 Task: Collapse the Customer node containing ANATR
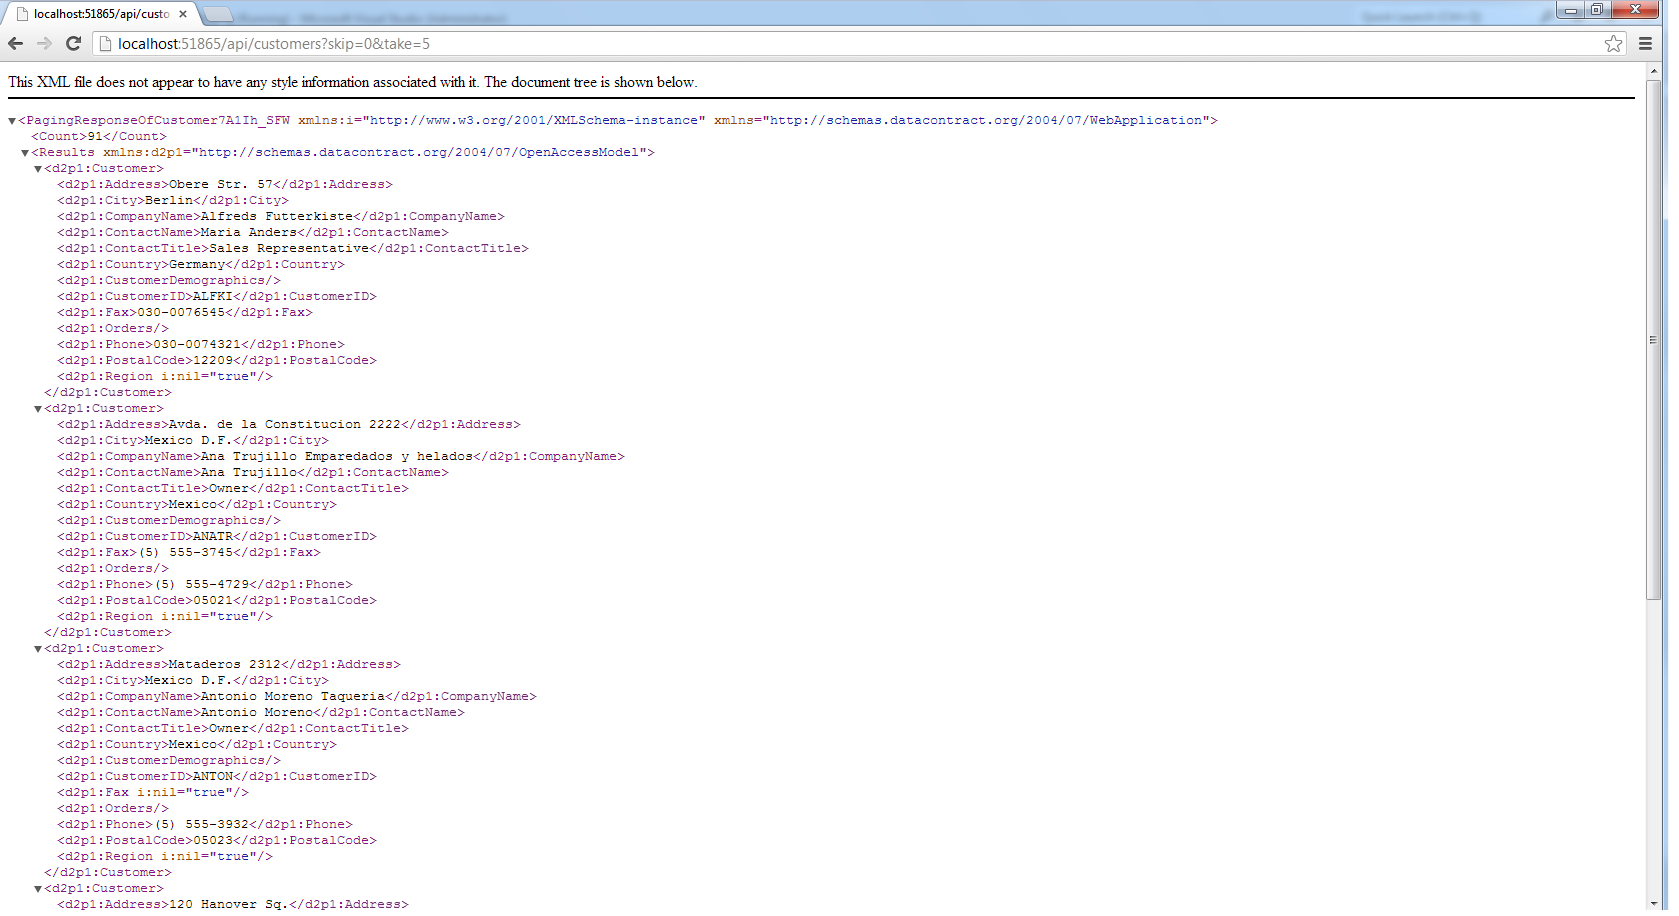coord(38,409)
